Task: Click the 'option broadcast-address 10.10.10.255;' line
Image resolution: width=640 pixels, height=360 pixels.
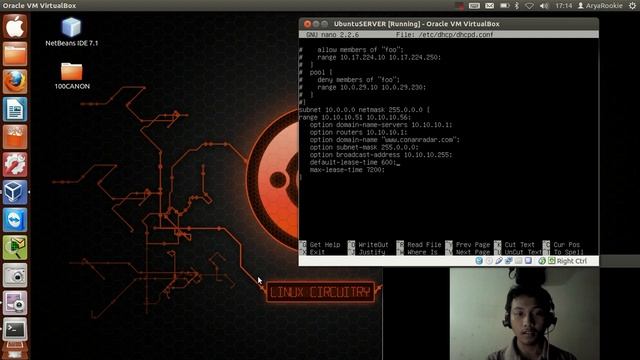Action: coord(381,155)
